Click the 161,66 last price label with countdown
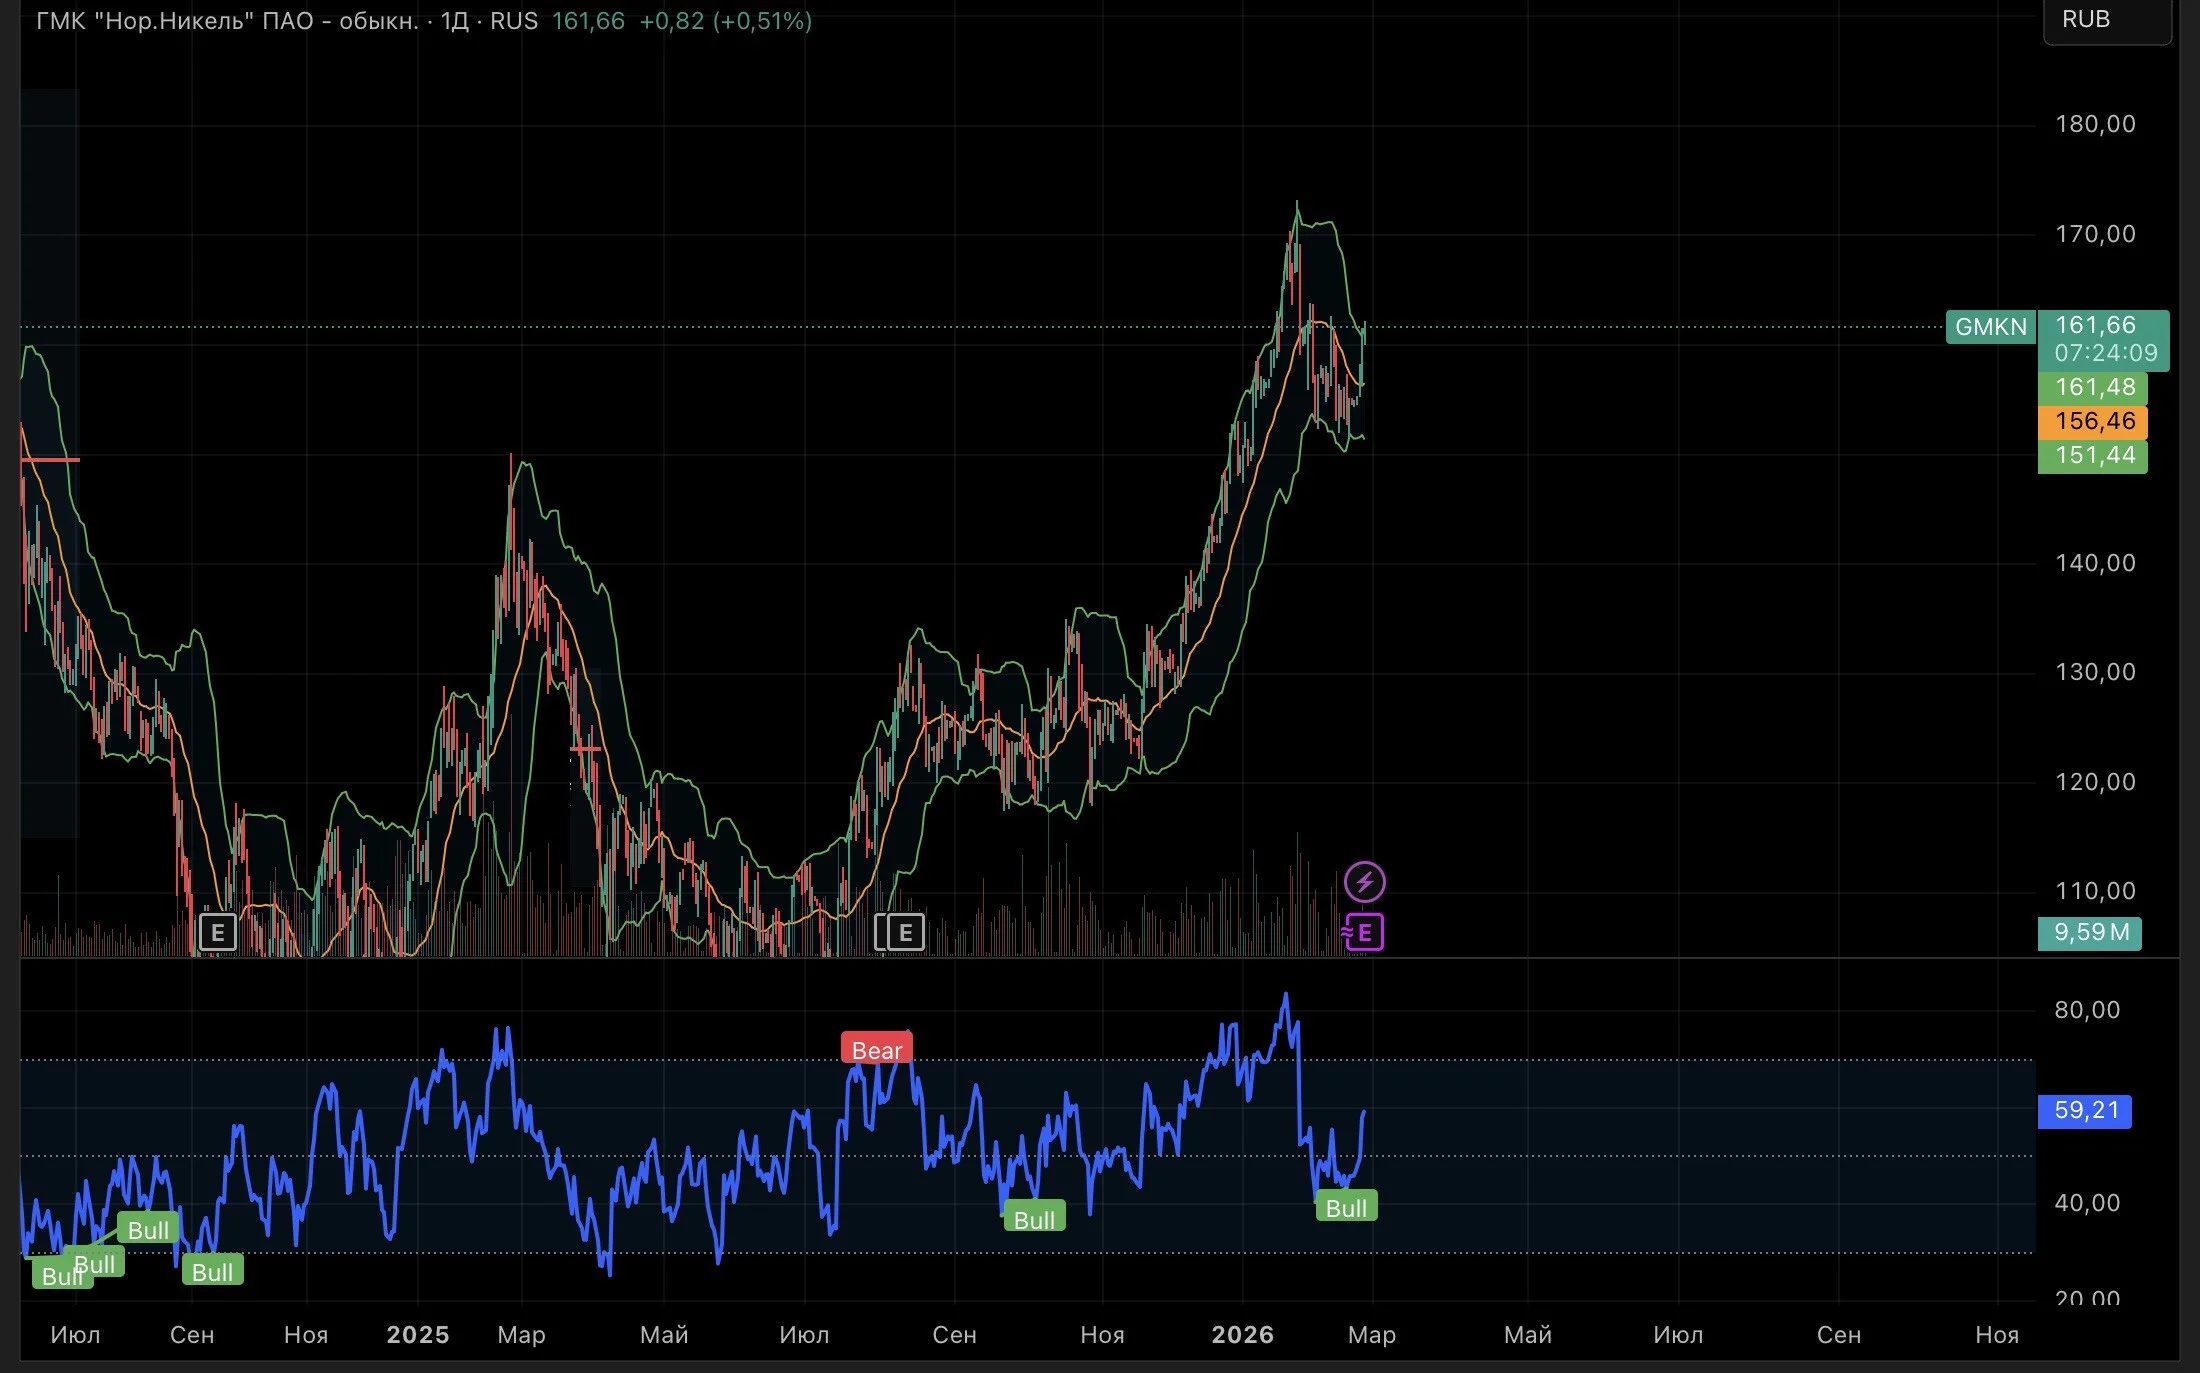Screen dimensions: 2200x1373 pyautogui.click(x=2104, y=339)
